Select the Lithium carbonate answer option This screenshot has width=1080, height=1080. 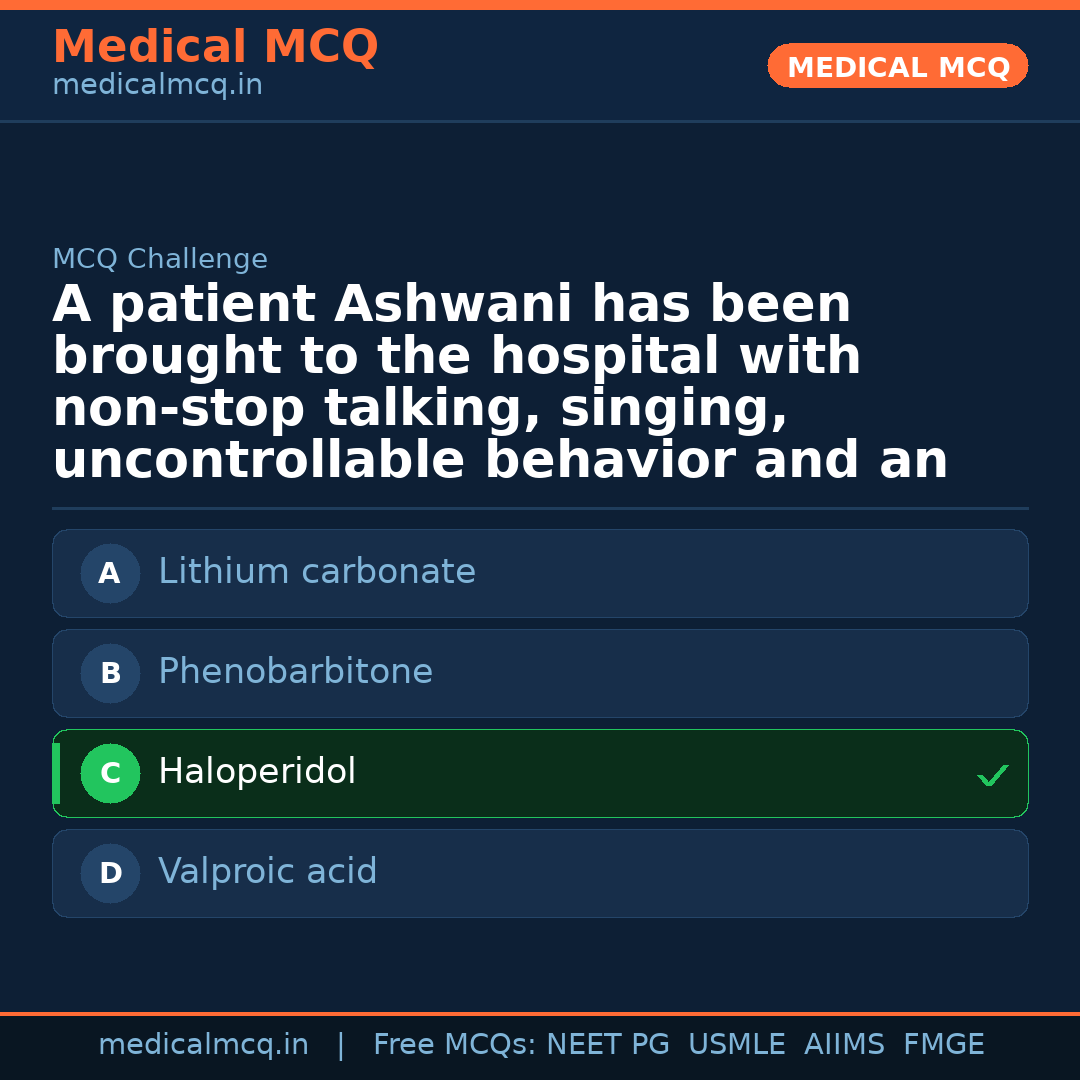point(540,573)
